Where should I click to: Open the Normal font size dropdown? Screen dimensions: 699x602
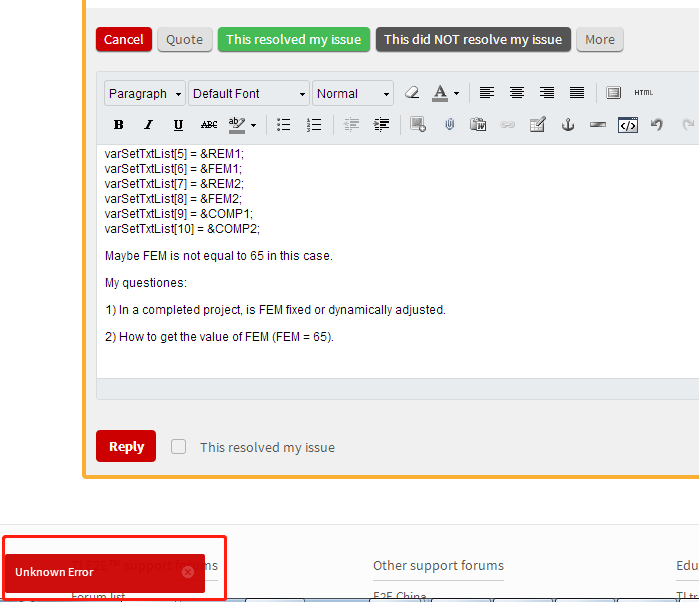tap(353, 93)
